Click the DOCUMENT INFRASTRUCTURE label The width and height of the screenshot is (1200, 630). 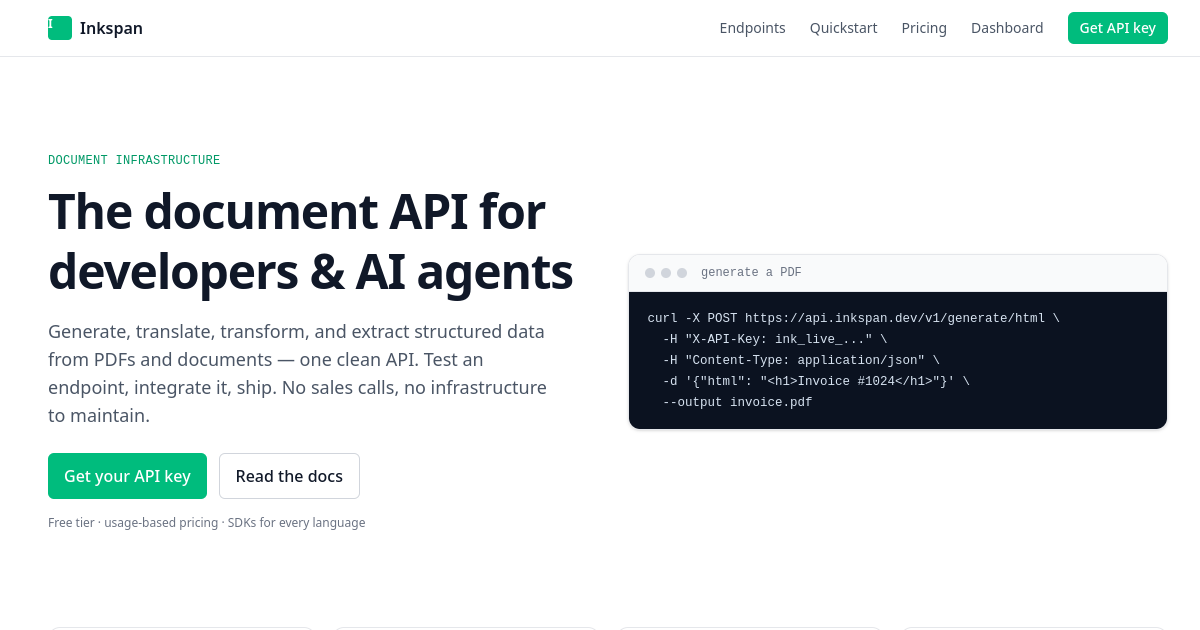pyautogui.click(x=134, y=160)
